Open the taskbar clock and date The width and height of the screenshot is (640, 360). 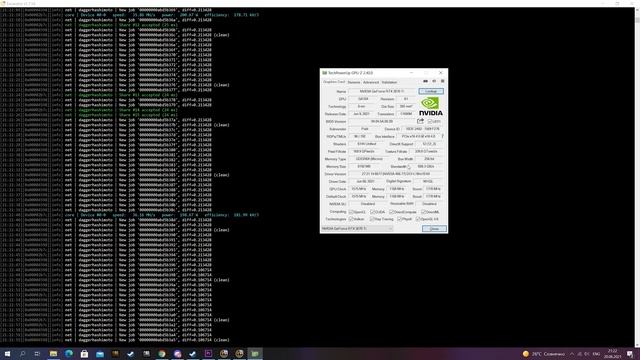point(612,354)
